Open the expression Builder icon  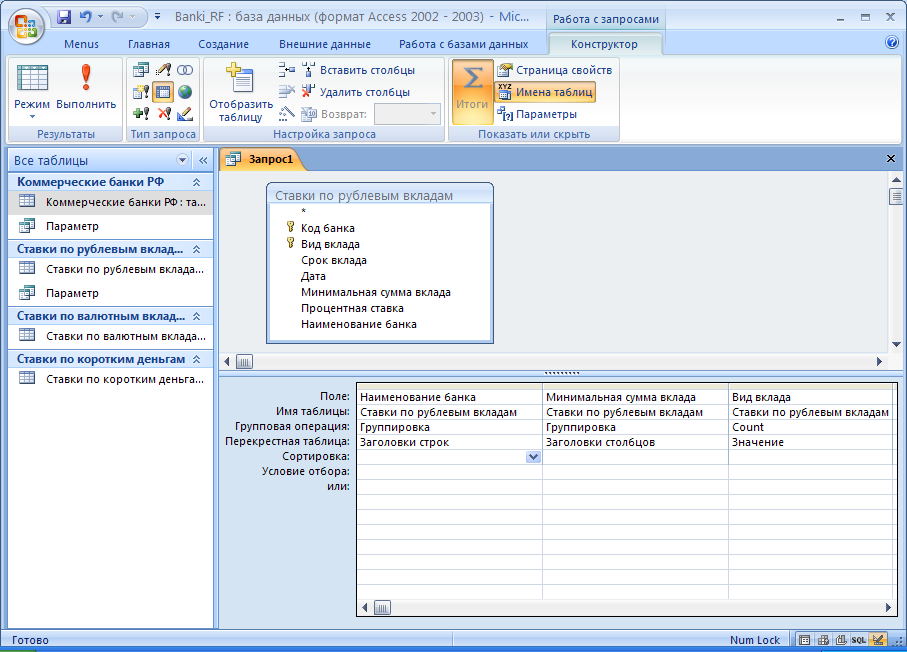click(x=286, y=114)
